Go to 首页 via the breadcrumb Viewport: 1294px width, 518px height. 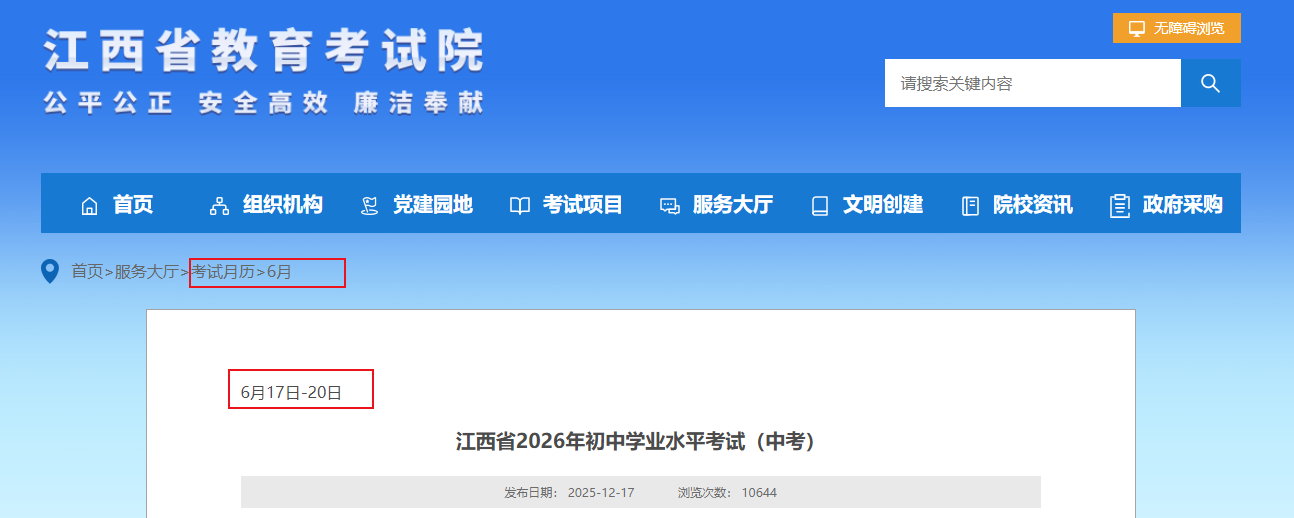pos(87,271)
